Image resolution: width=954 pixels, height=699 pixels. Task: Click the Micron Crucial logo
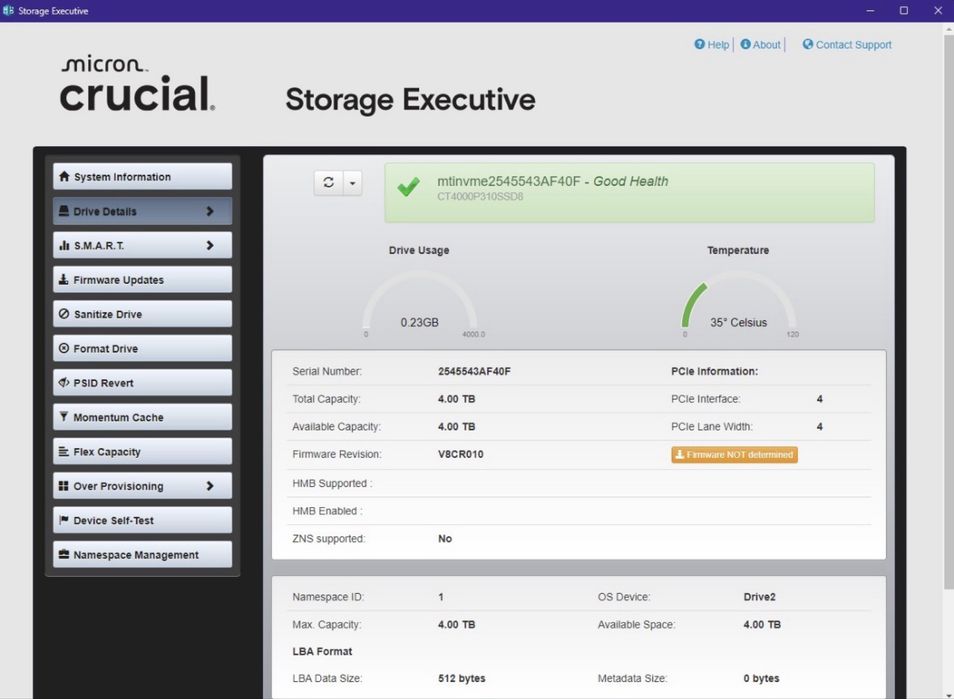point(137,84)
